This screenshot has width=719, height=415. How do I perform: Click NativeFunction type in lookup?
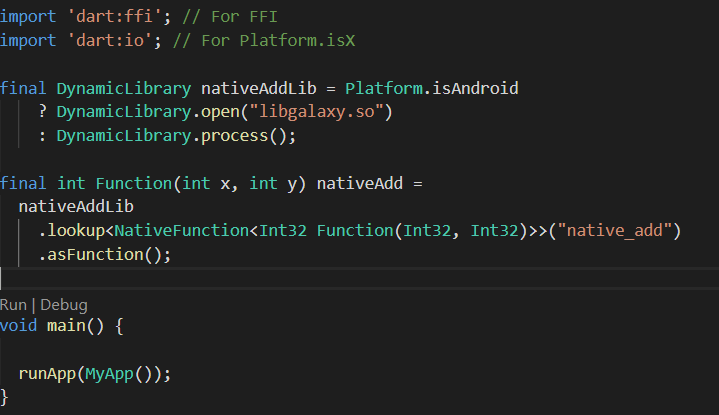click(x=182, y=230)
